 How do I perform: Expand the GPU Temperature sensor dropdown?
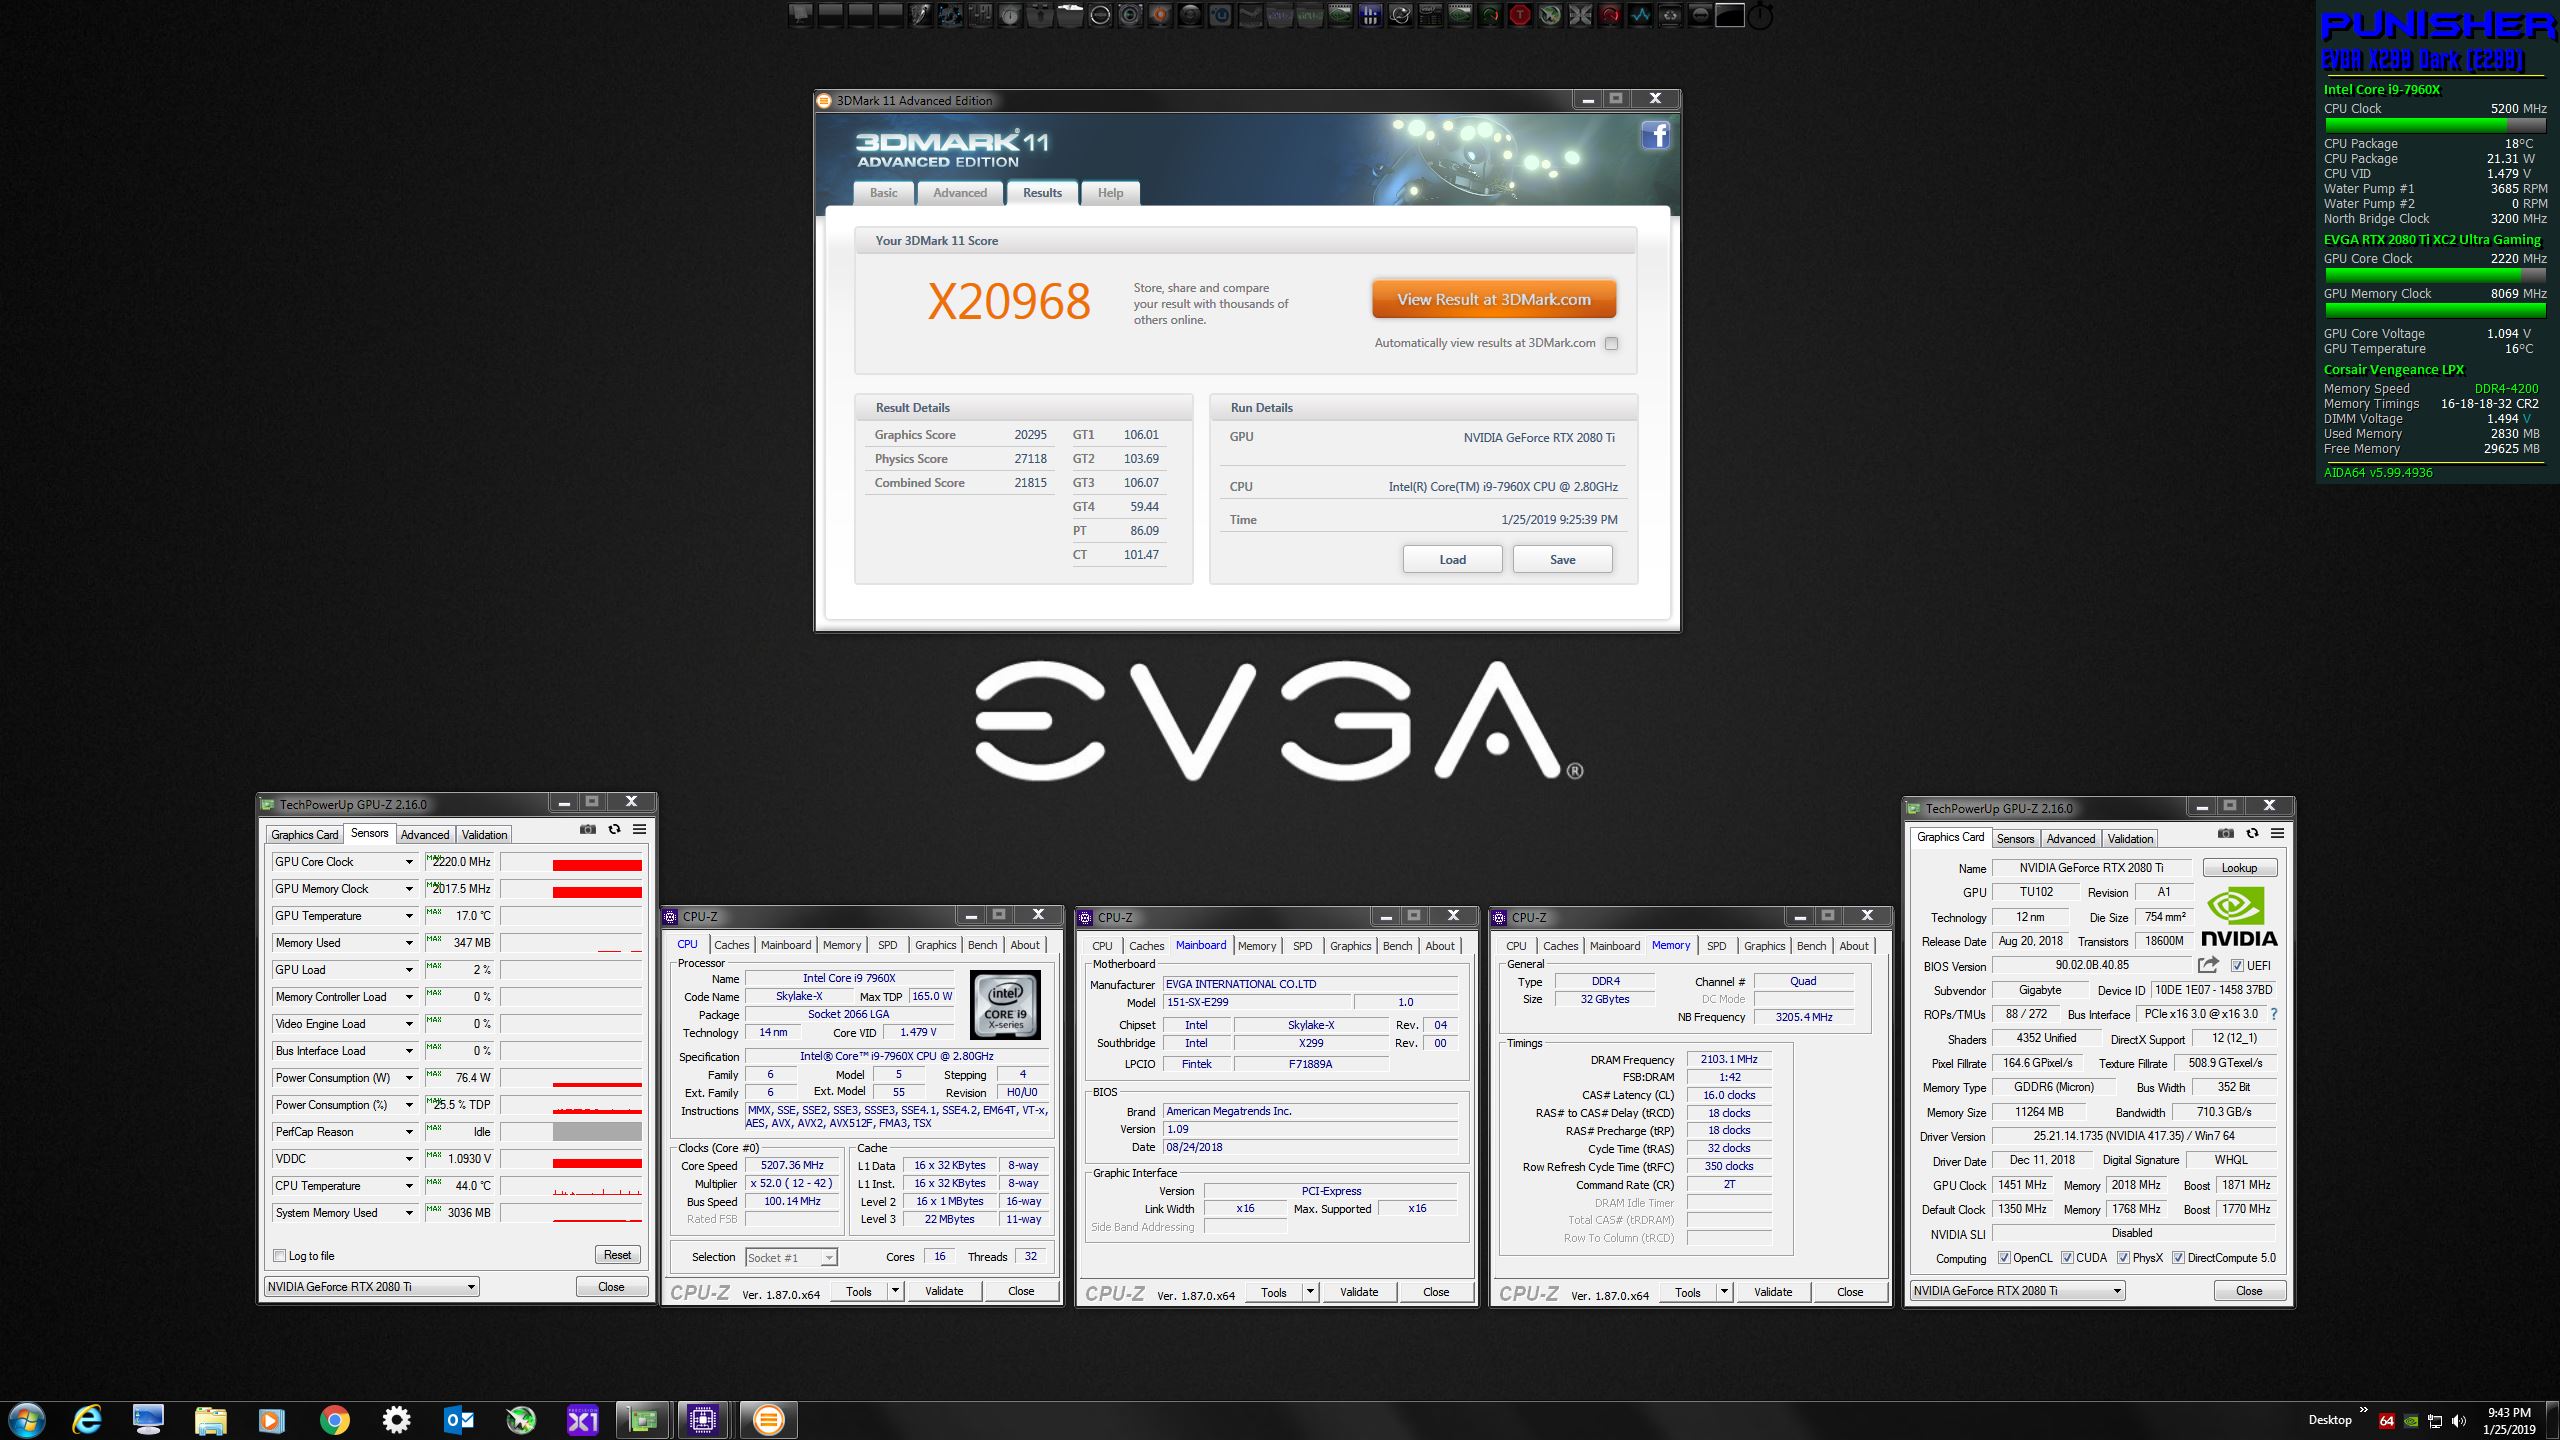tap(408, 916)
